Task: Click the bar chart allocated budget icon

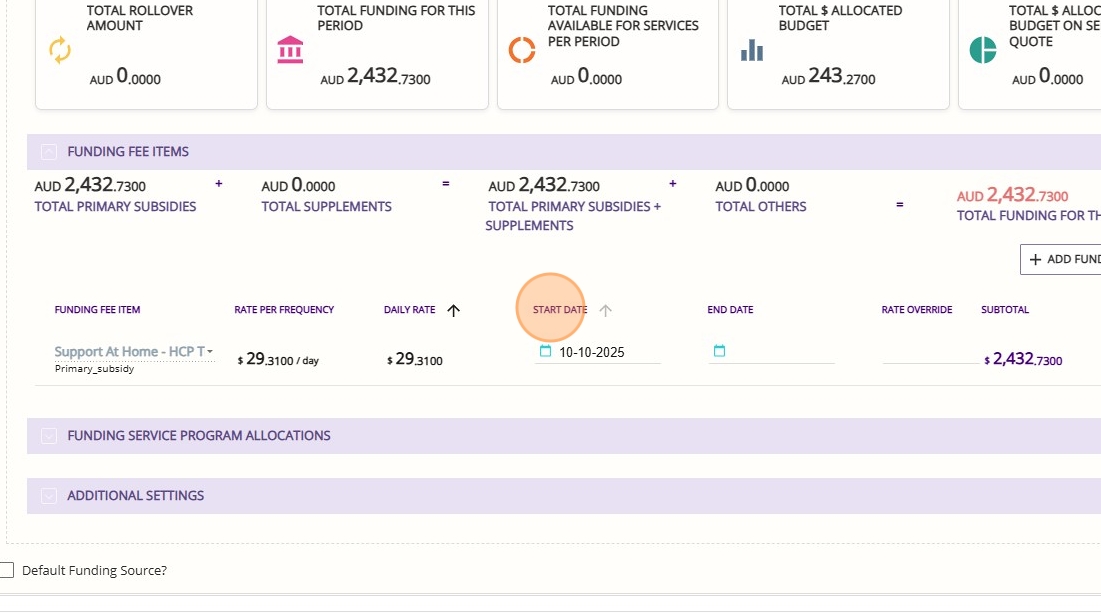Action: [x=752, y=50]
